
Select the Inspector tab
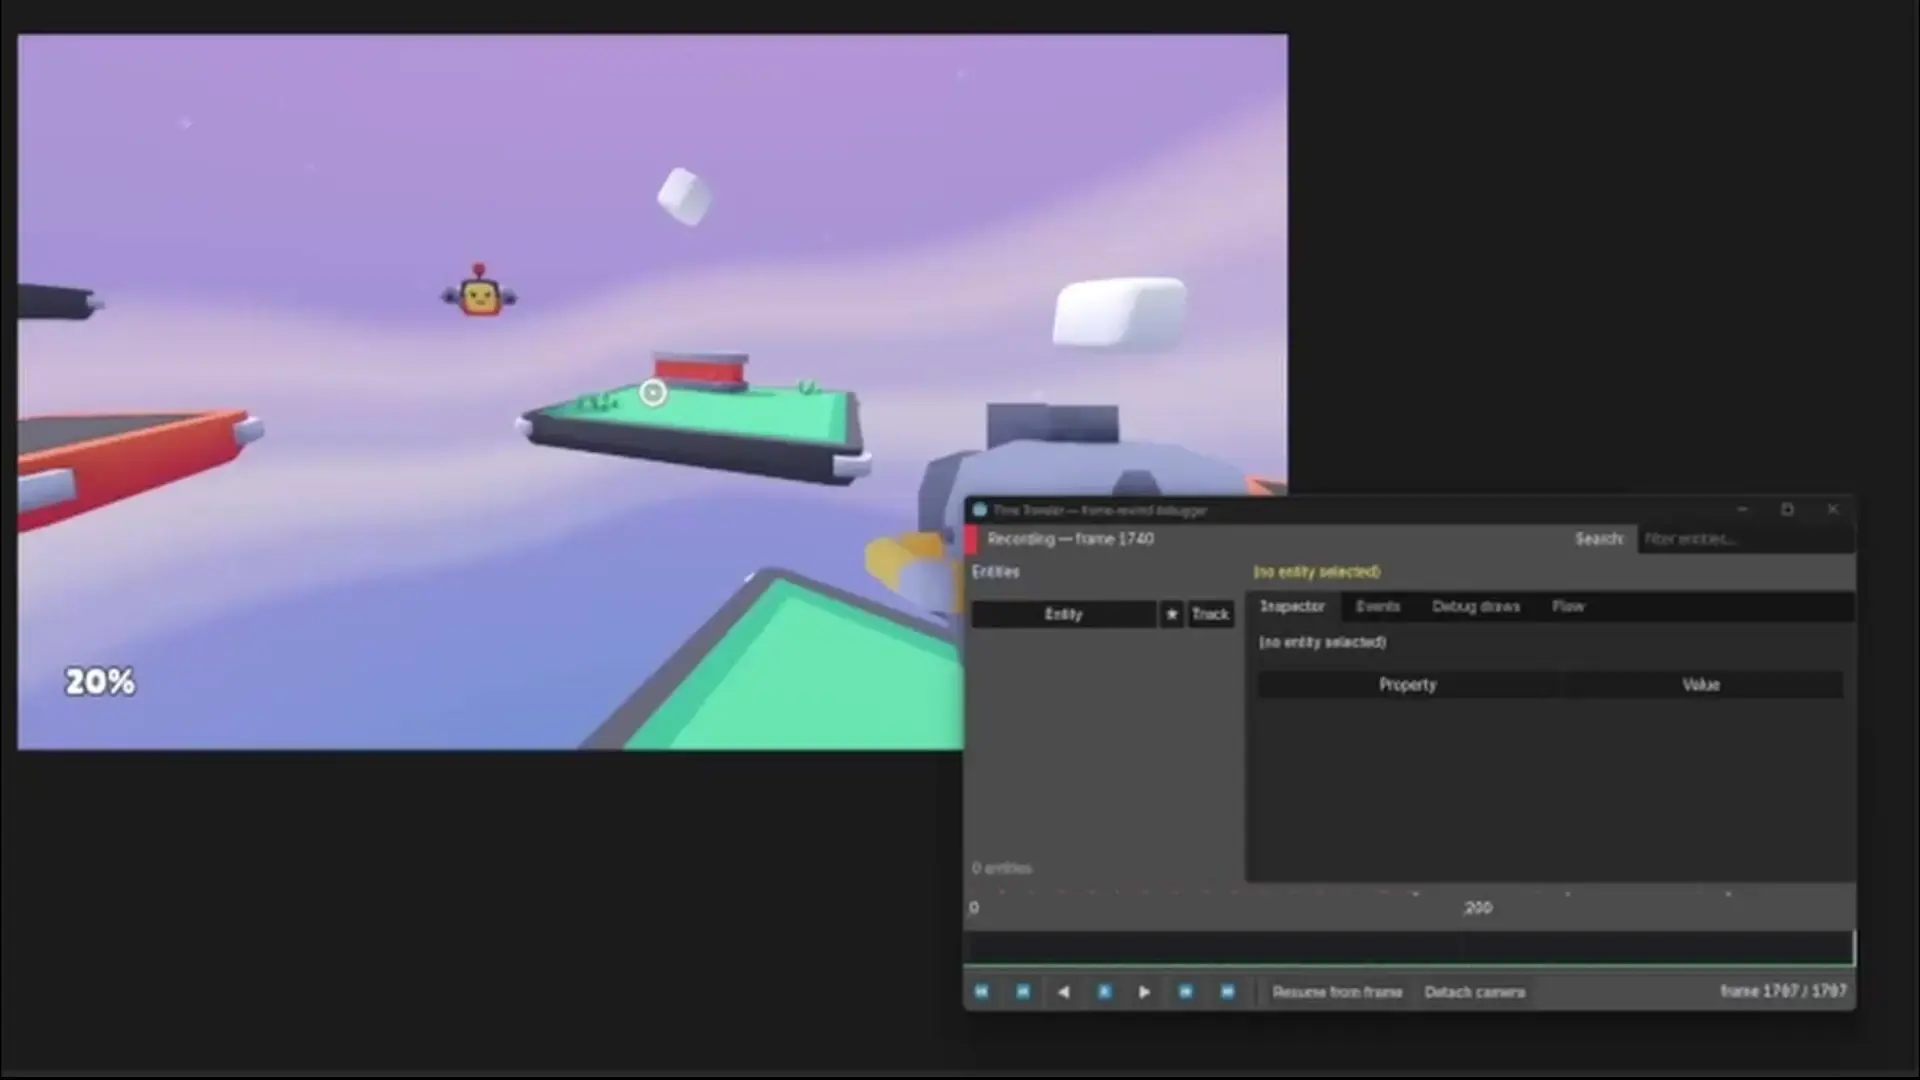click(x=1292, y=607)
